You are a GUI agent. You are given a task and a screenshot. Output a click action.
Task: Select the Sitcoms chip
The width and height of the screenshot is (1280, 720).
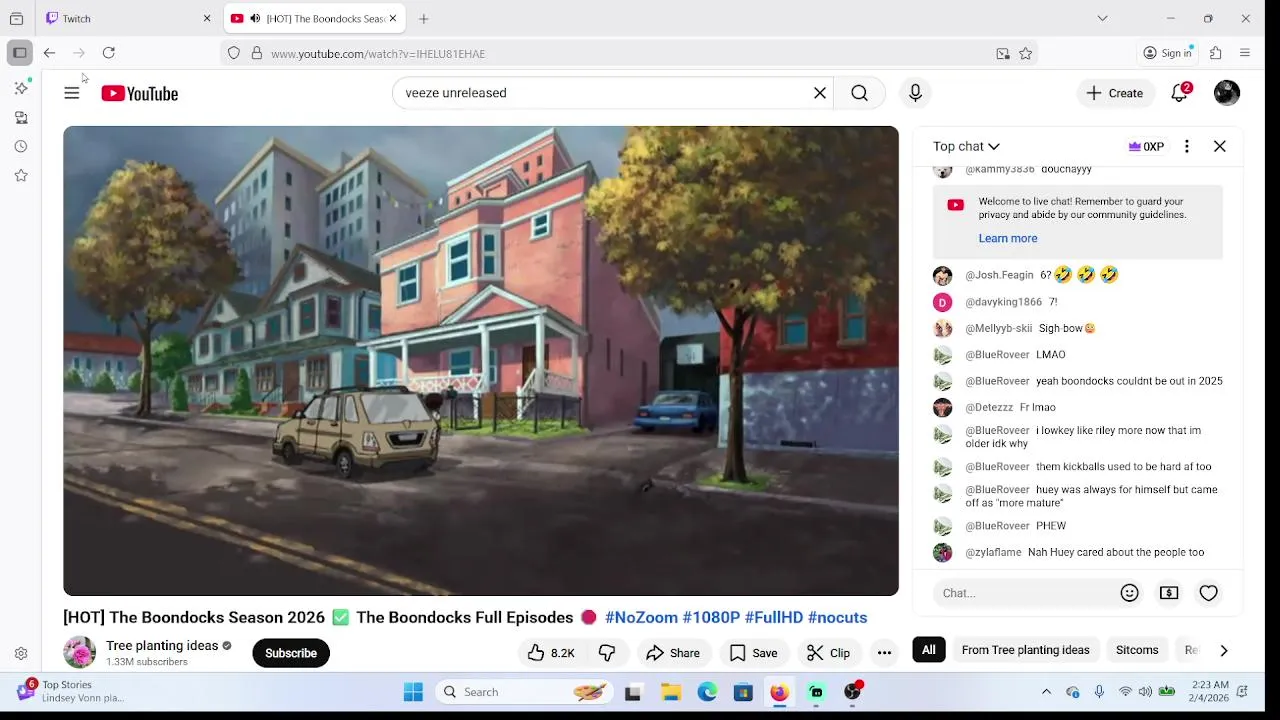coord(1137,650)
